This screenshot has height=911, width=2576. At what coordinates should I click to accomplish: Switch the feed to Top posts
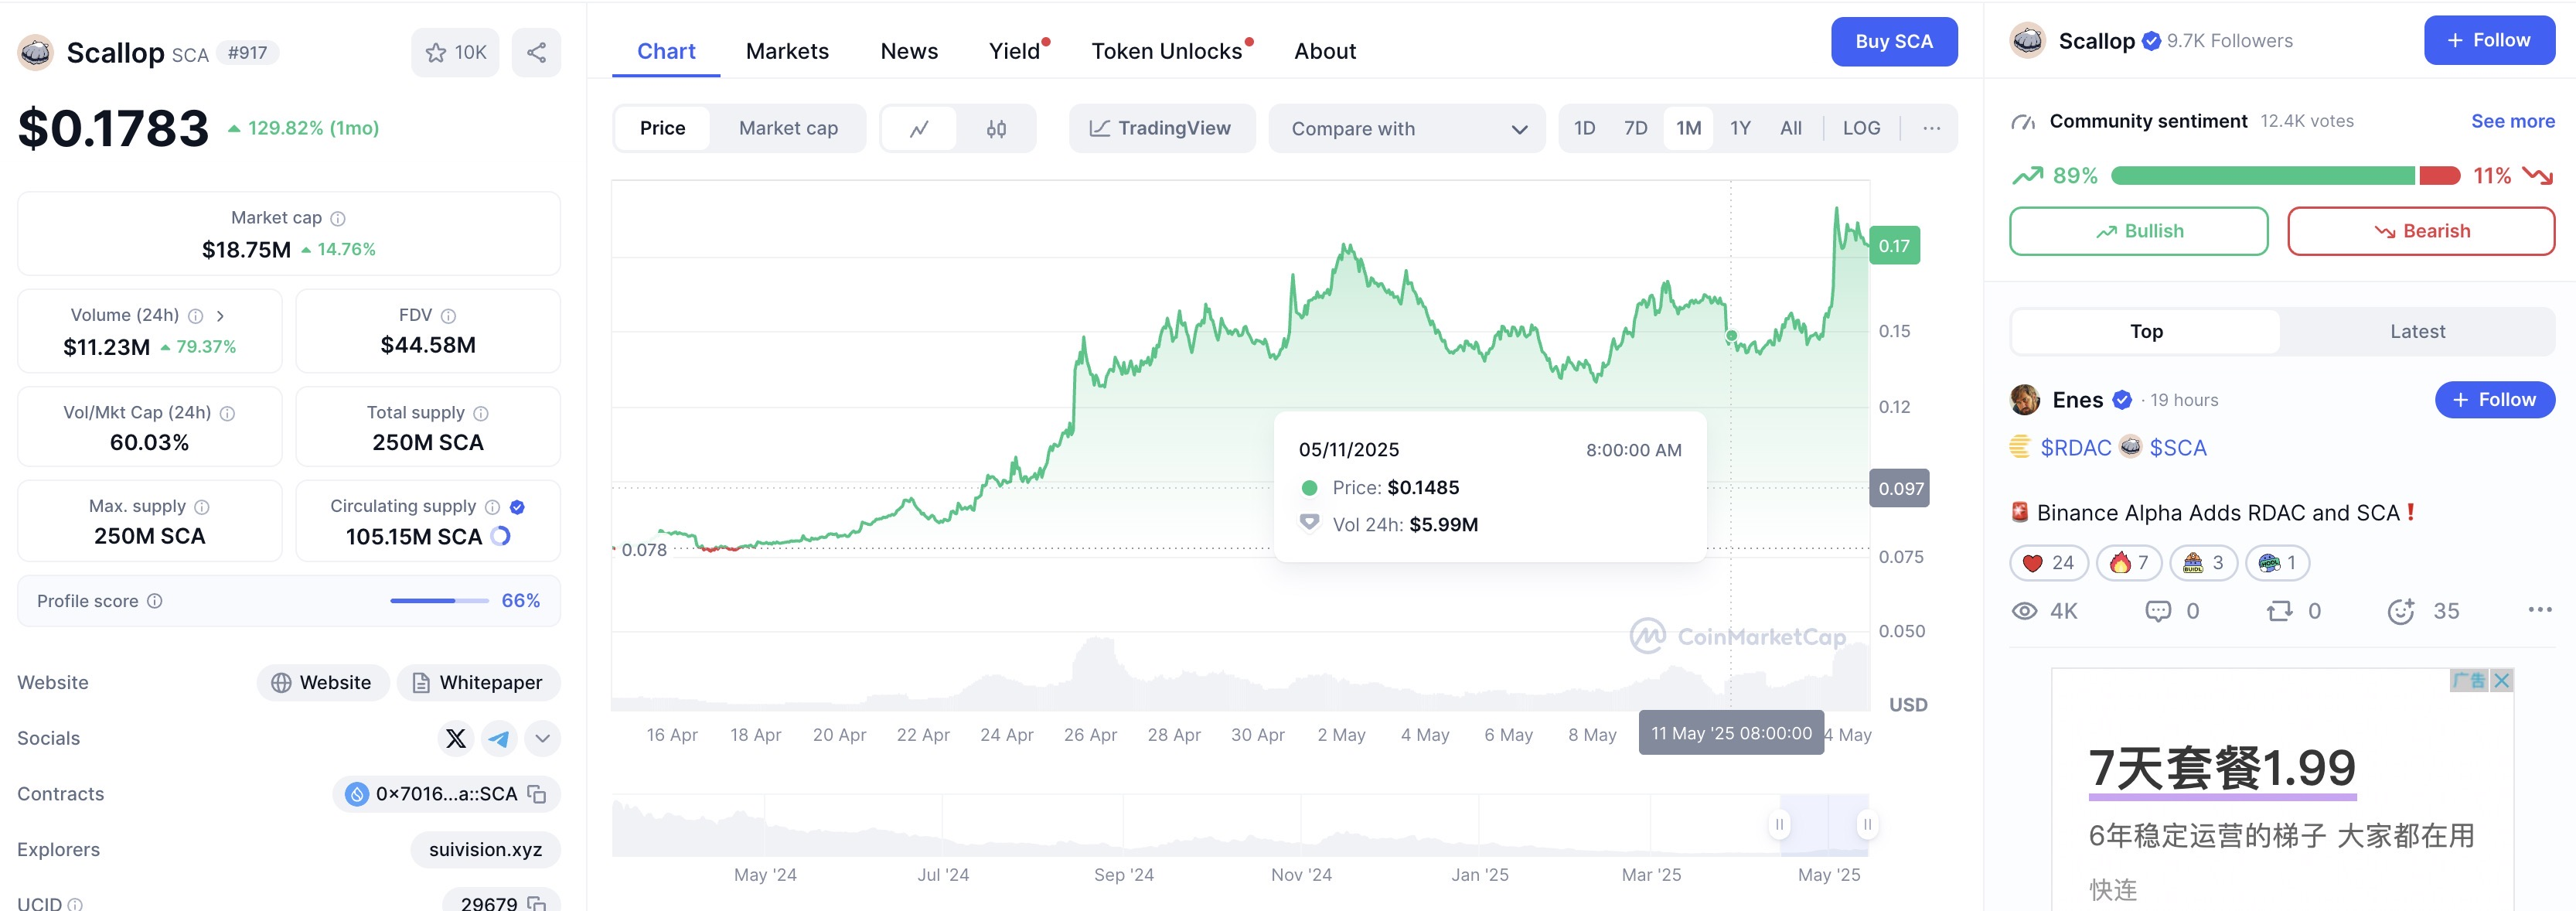tap(2146, 331)
